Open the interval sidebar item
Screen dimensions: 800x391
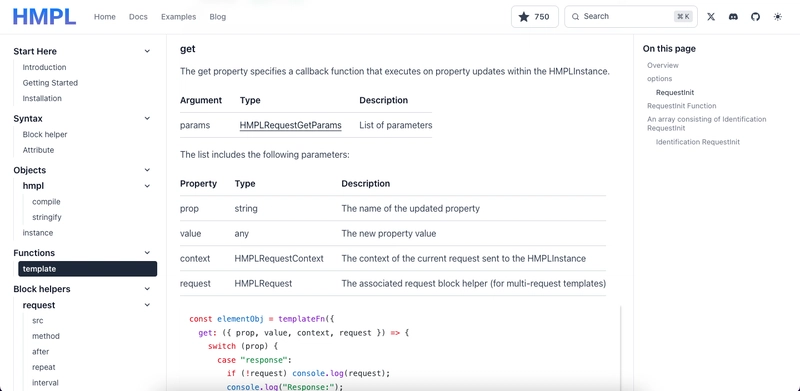click(x=45, y=383)
